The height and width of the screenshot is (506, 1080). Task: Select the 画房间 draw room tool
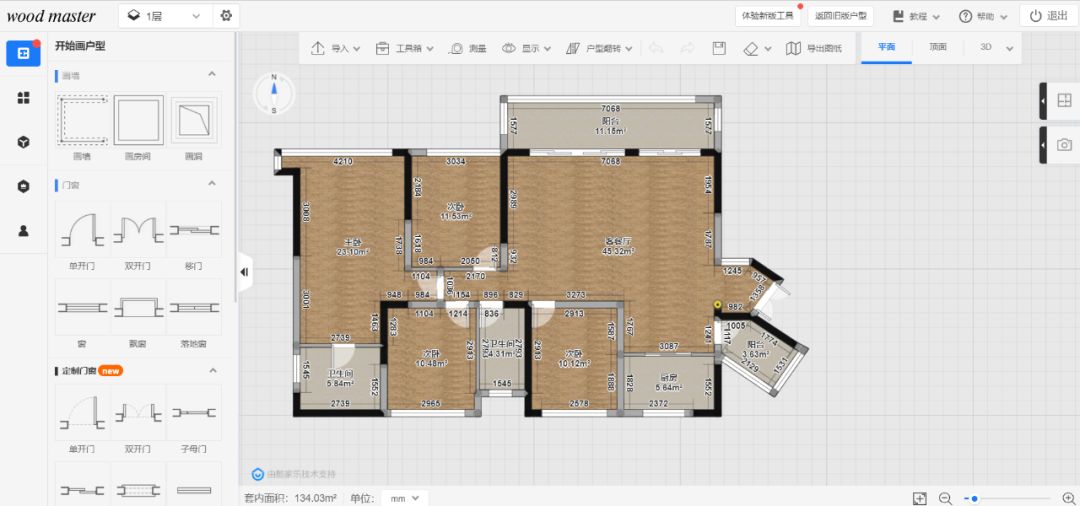tap(138, 120)
